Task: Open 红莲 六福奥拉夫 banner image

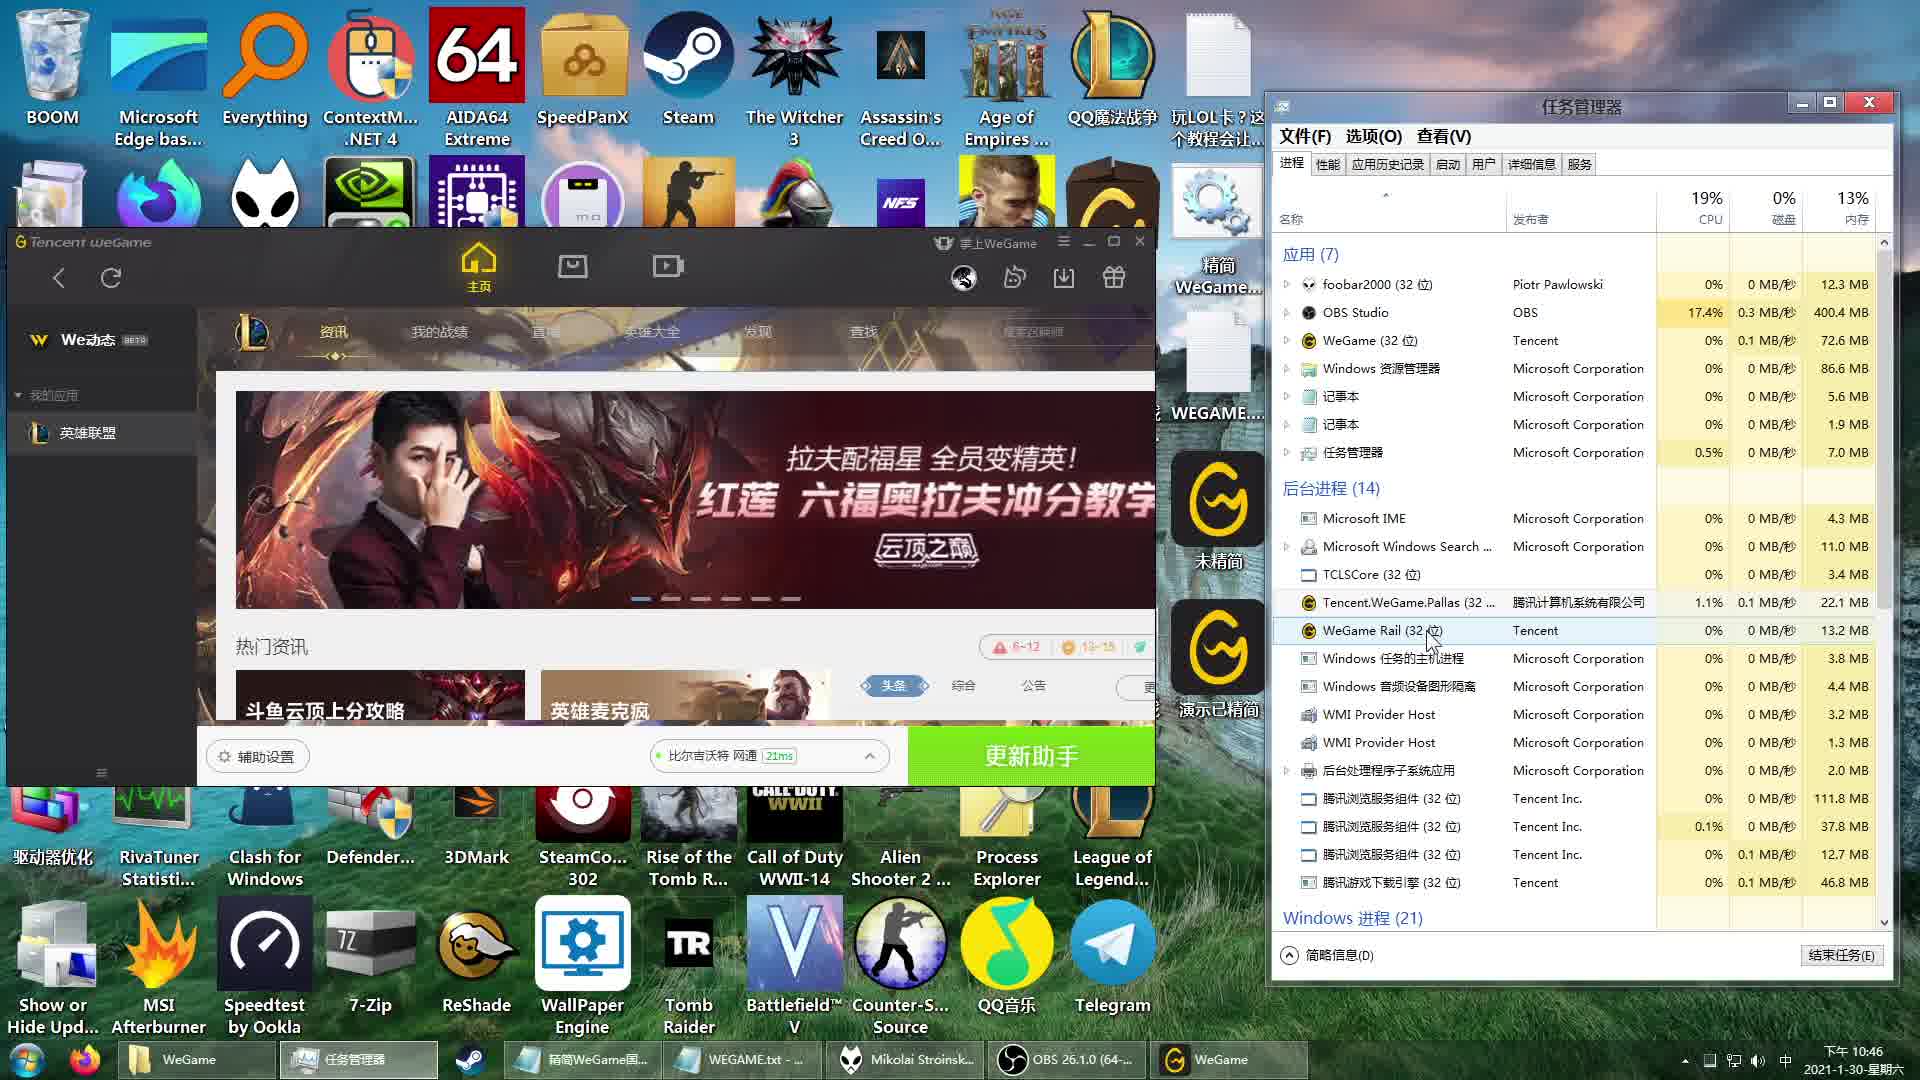Action: [695, 500]
